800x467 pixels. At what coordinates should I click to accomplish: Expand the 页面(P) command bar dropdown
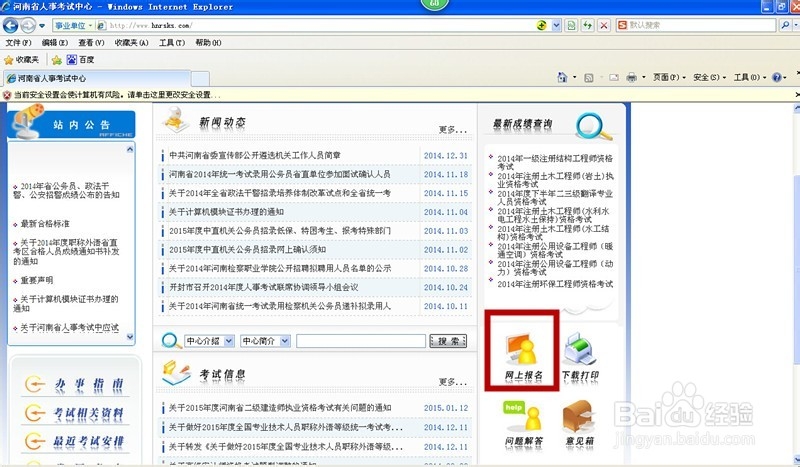(x=669, y=78)
